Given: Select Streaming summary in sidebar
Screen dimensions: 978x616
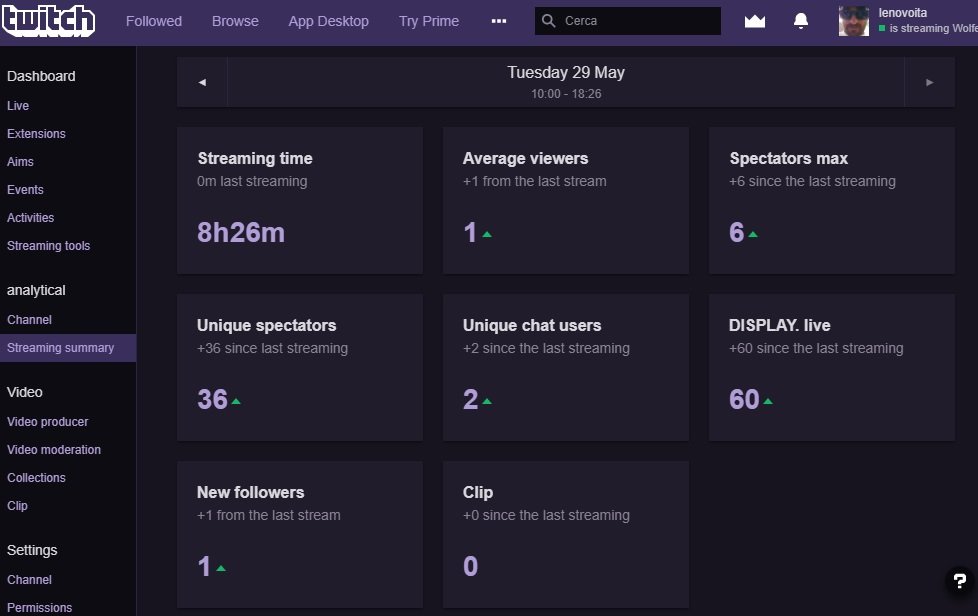Looking at the screenshot, I should pos(68,348).
